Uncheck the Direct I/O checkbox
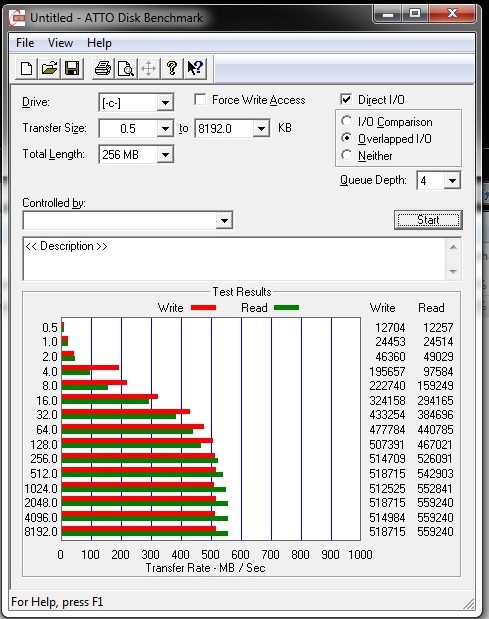This screenshot has width=489, height=619. [x=346, y=99]
